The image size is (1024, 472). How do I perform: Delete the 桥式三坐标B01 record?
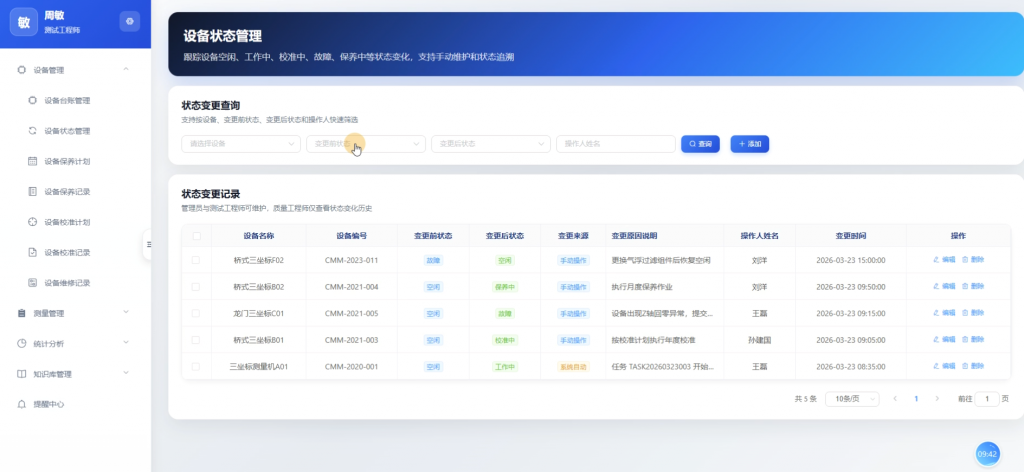pos(973,339)
